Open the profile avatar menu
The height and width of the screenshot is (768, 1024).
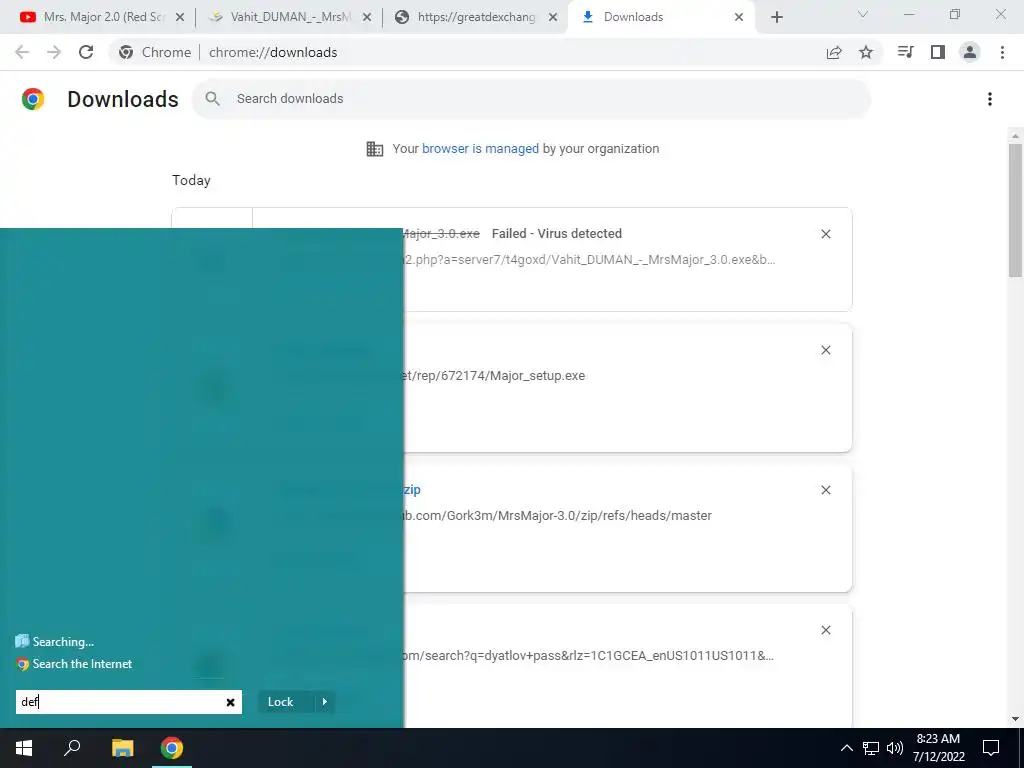click(970, 52)
